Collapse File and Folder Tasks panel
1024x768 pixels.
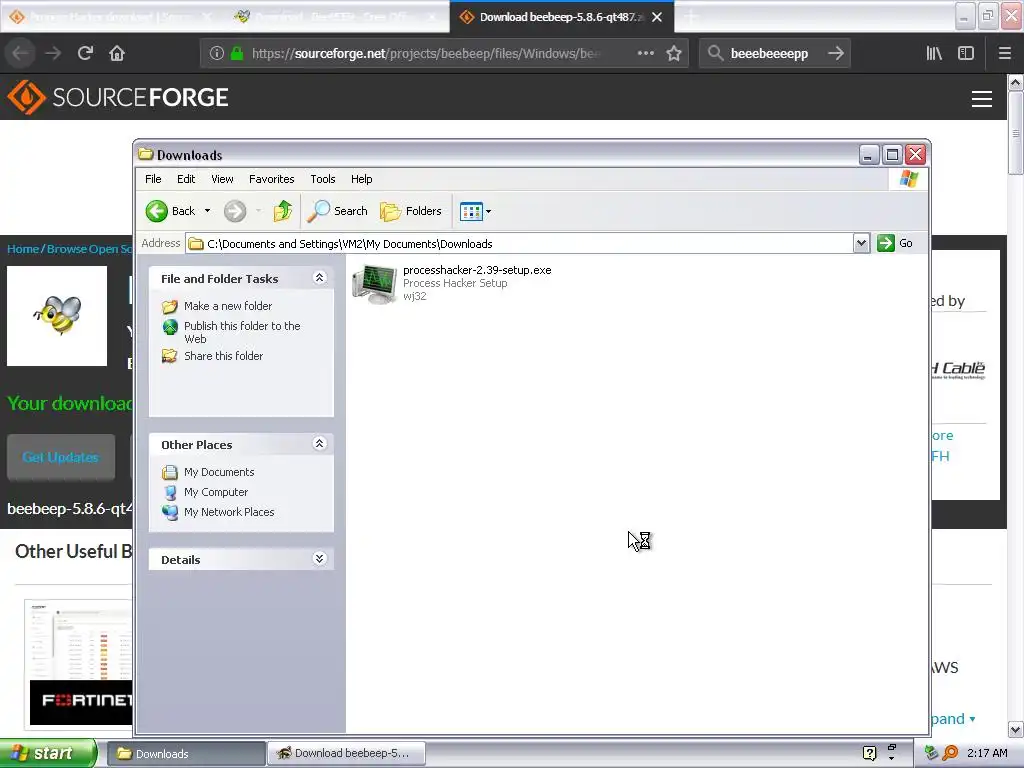click(319, 278)
